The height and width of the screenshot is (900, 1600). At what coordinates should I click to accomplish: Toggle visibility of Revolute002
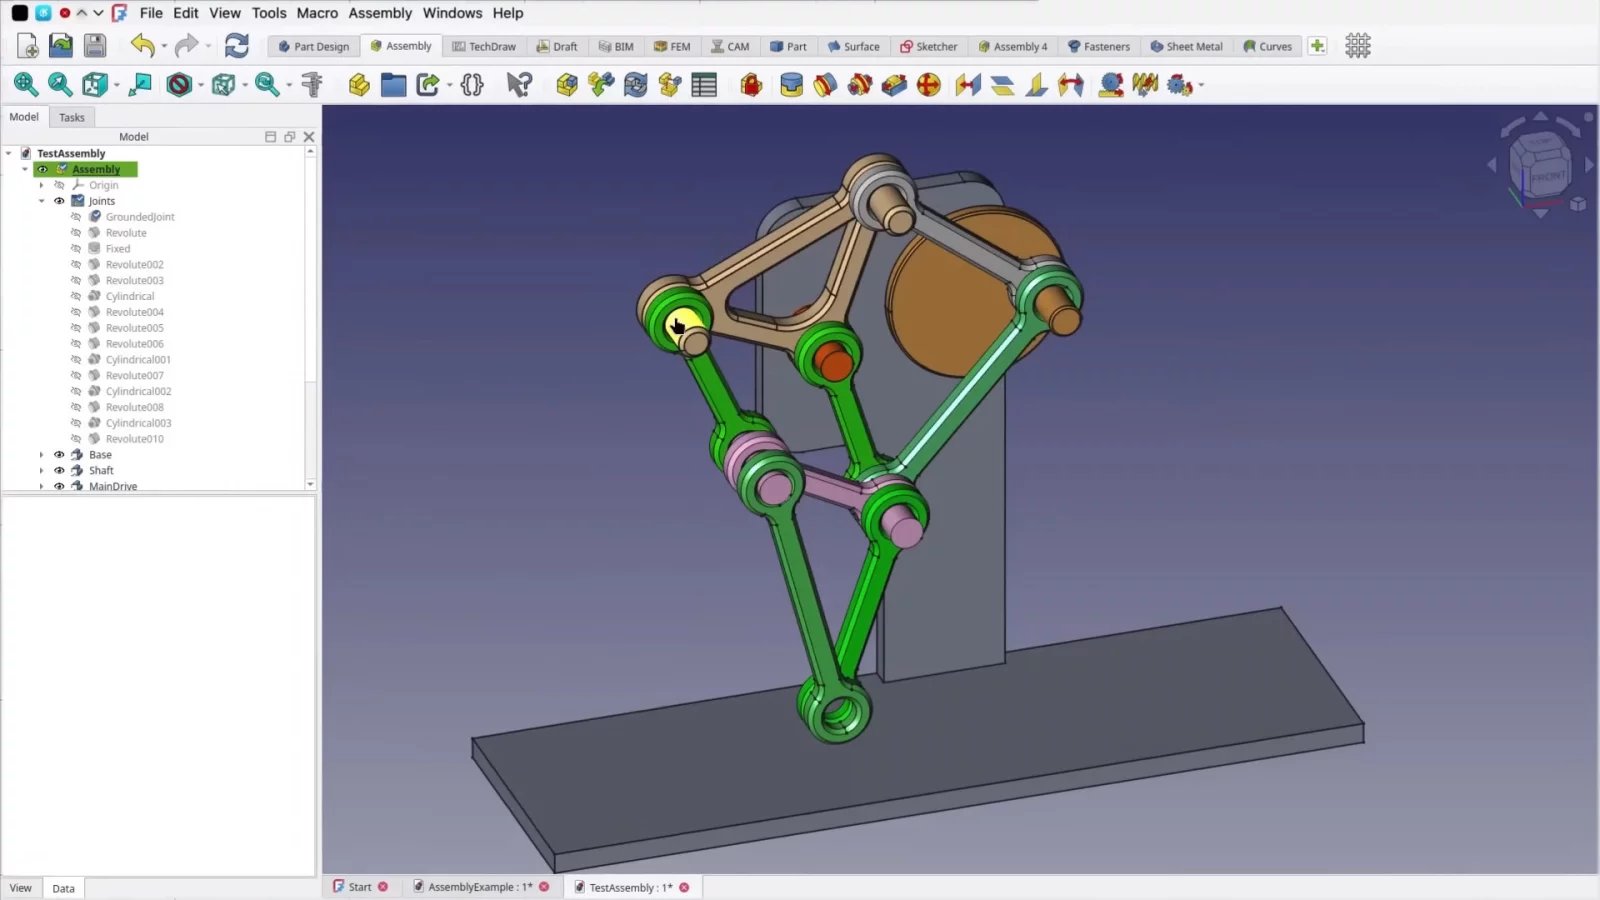[x=76, y=265]
